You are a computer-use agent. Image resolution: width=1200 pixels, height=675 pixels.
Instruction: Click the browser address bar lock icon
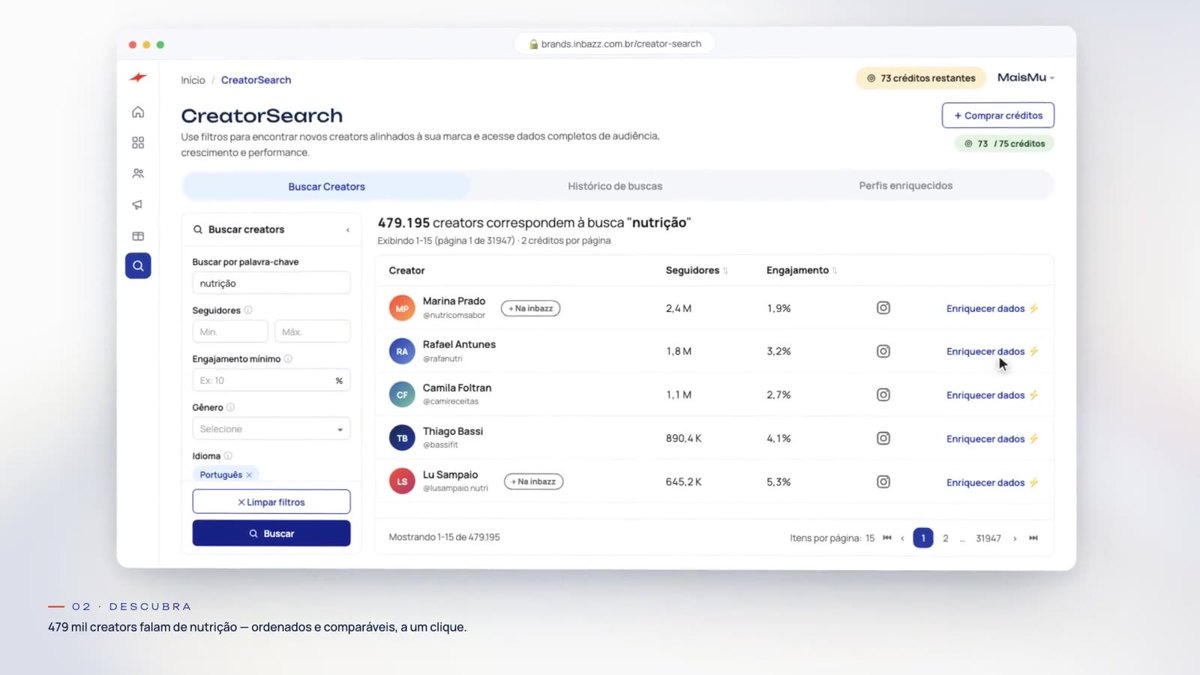(534, 44)
